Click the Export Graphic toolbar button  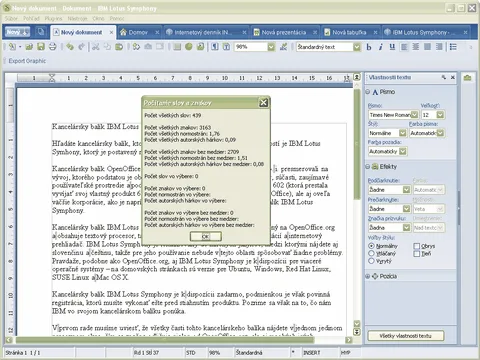[x=27, y=61]
